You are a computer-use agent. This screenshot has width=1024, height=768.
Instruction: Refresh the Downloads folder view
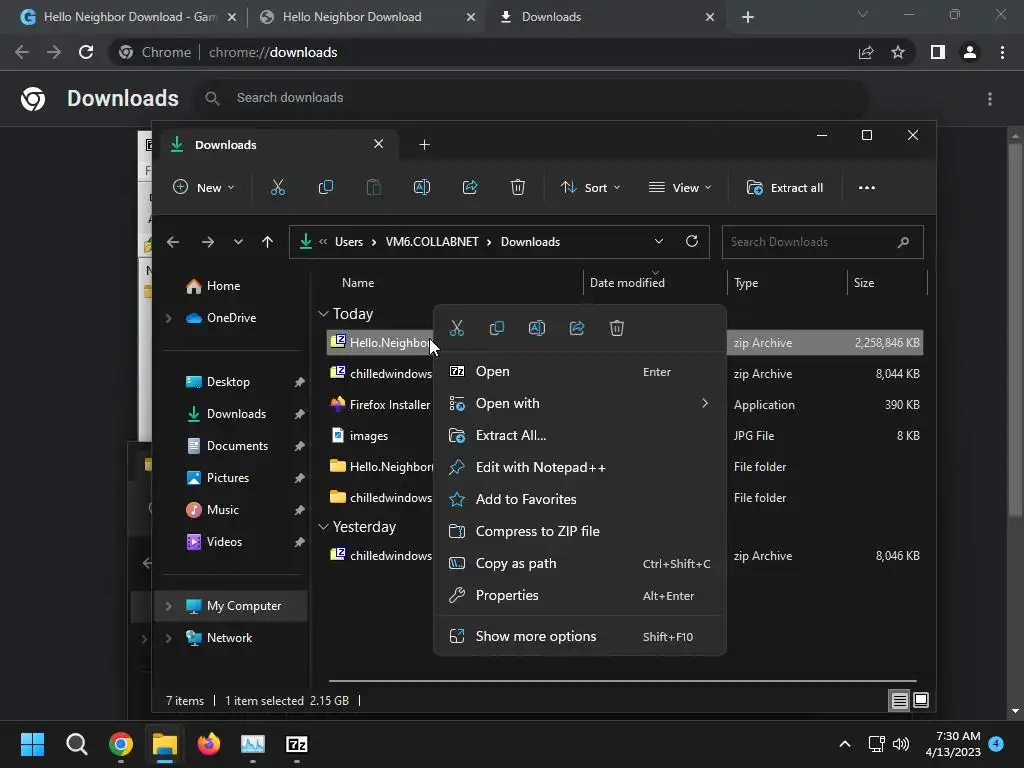(x=692, y=241)
